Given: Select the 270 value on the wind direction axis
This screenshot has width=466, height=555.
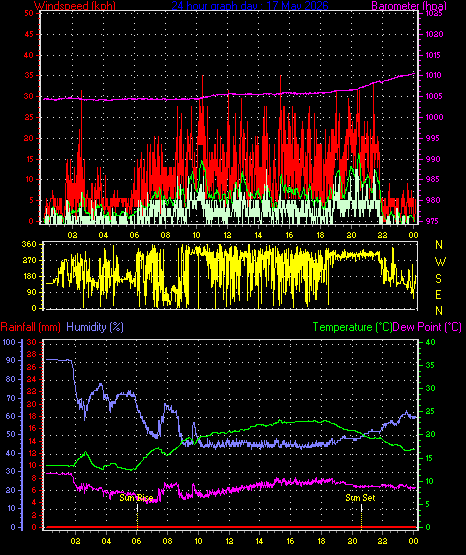Looking at the screenshot, I should [29, 260].
